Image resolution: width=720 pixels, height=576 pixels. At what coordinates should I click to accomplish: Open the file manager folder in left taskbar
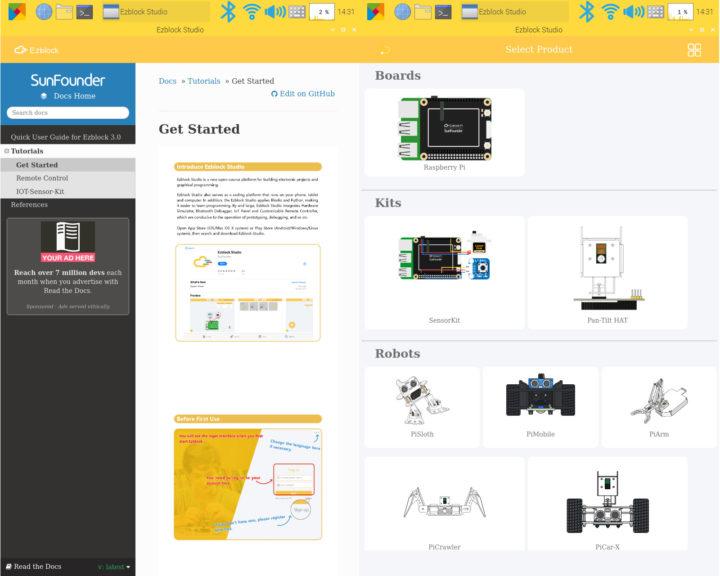(64, 12)
